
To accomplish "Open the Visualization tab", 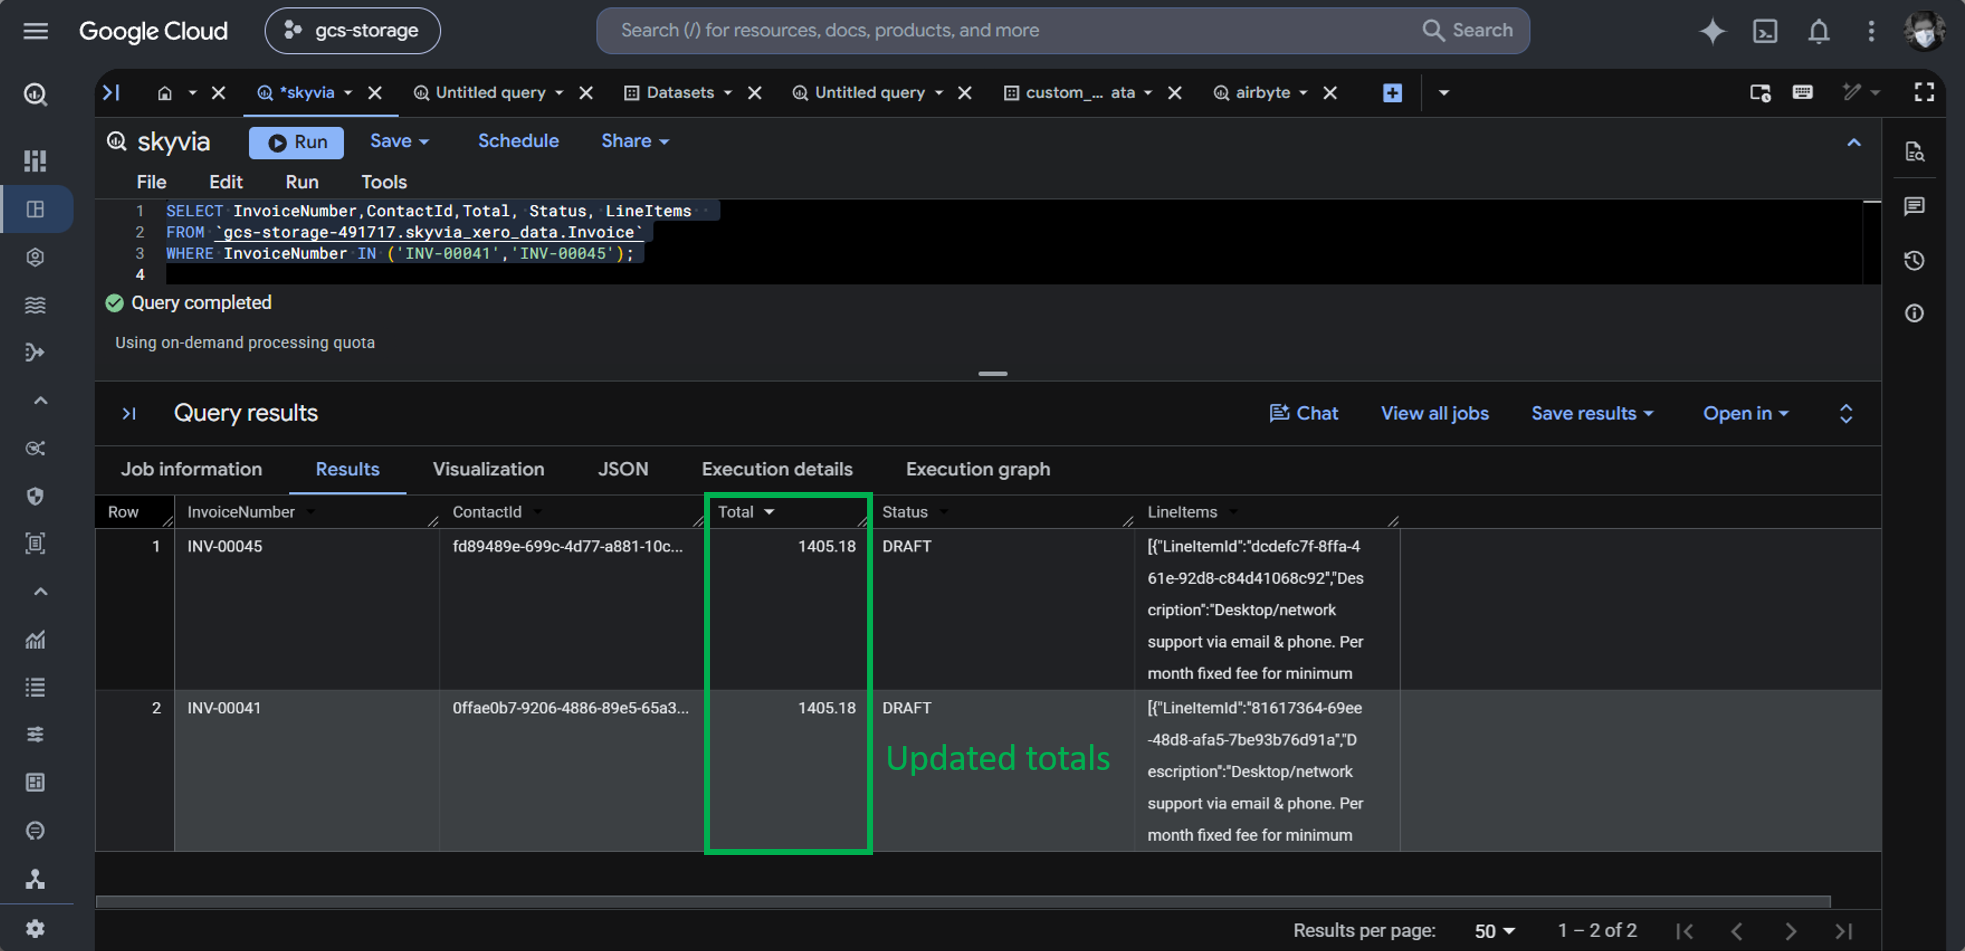I will click(x=488, y=470).
